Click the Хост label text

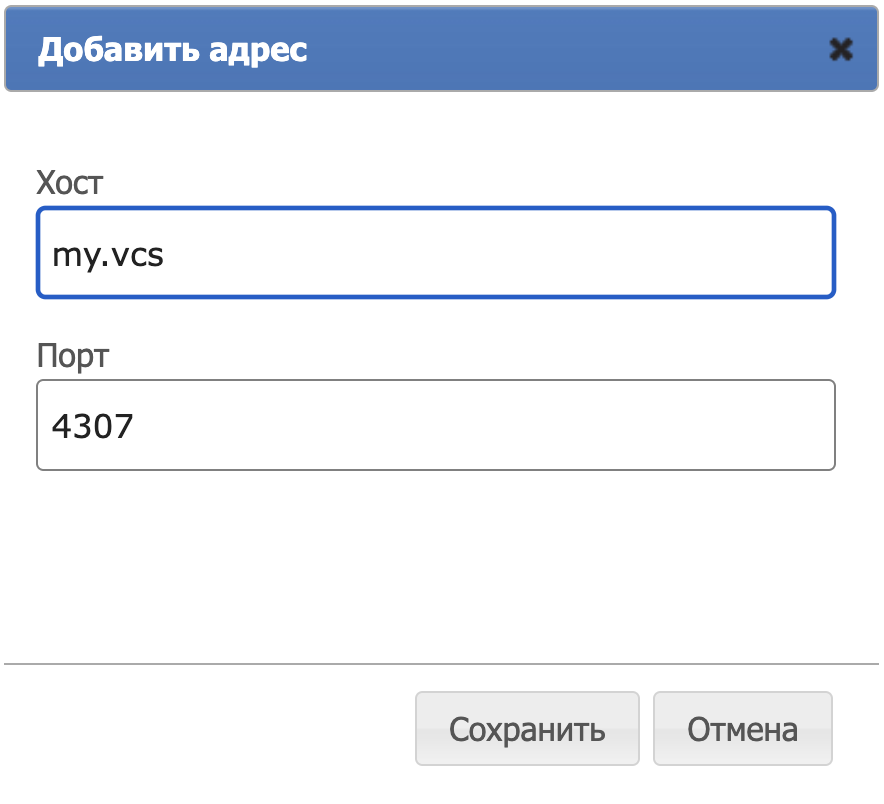[70, 183]
